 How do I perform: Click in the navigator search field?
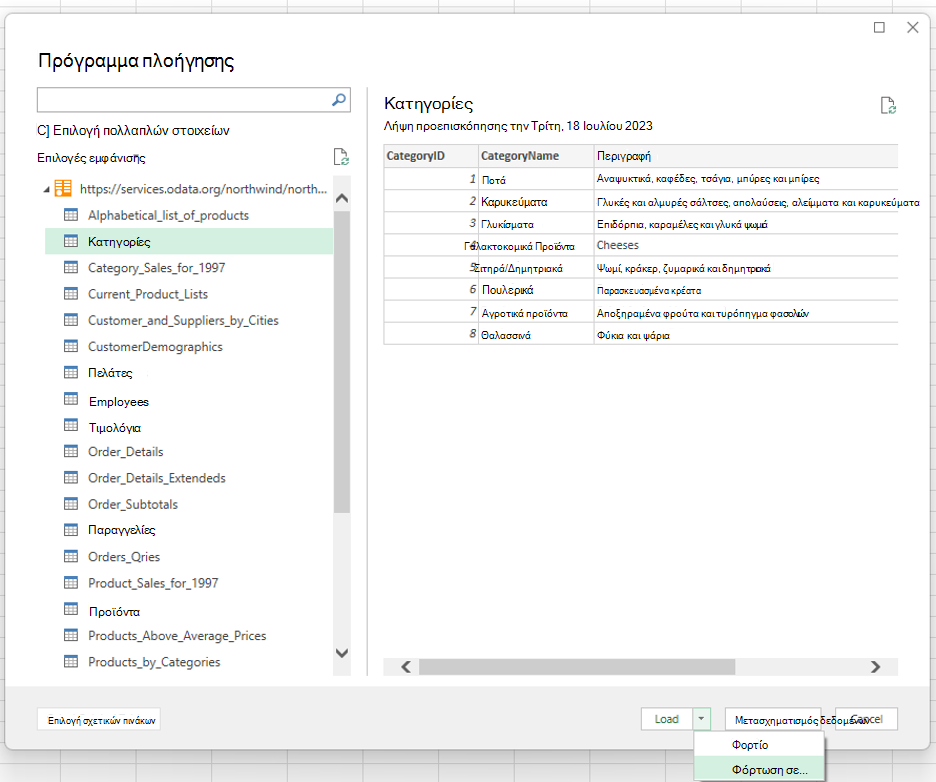[184, 100]
